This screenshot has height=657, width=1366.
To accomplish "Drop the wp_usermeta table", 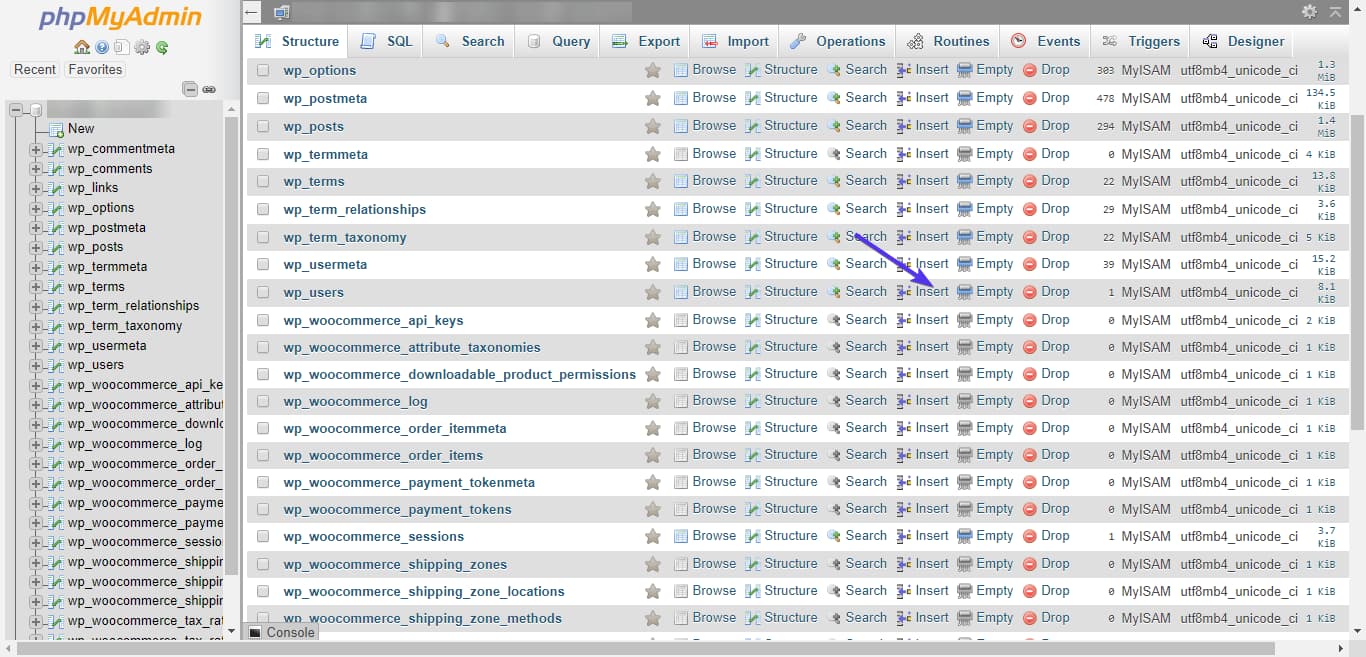I will [1054, 263].
